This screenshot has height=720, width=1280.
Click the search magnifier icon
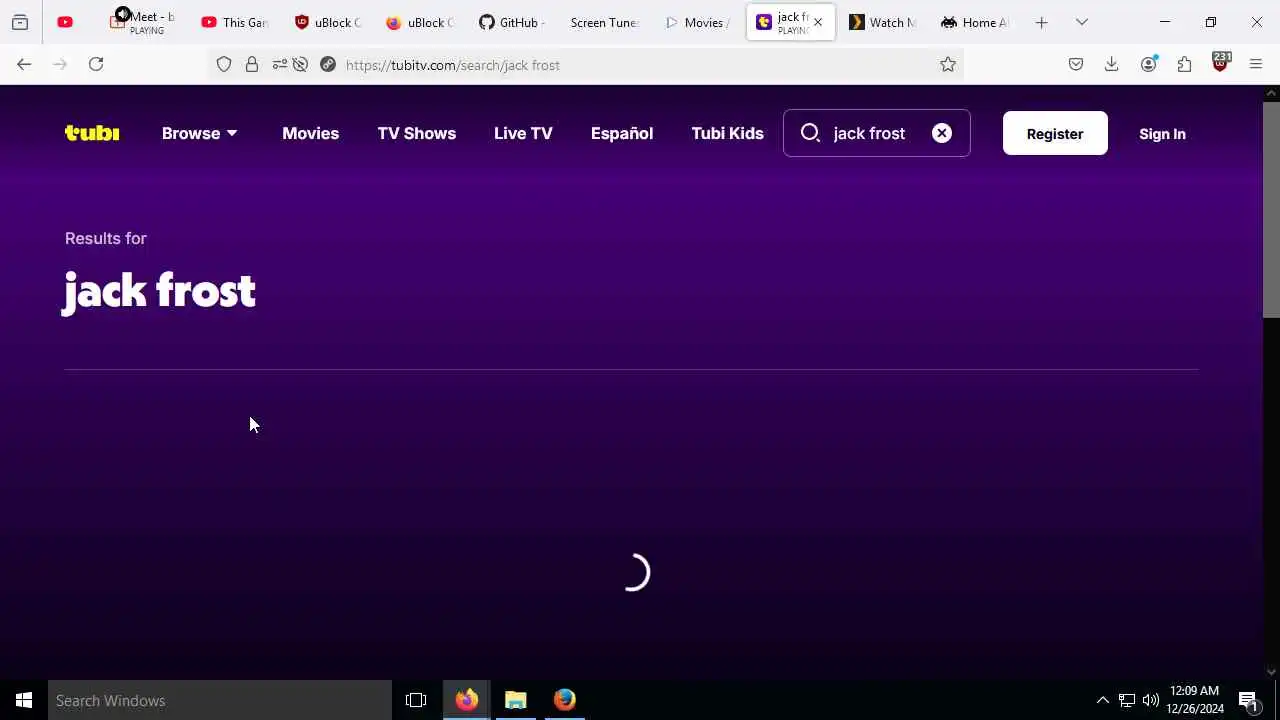point(810,133)
